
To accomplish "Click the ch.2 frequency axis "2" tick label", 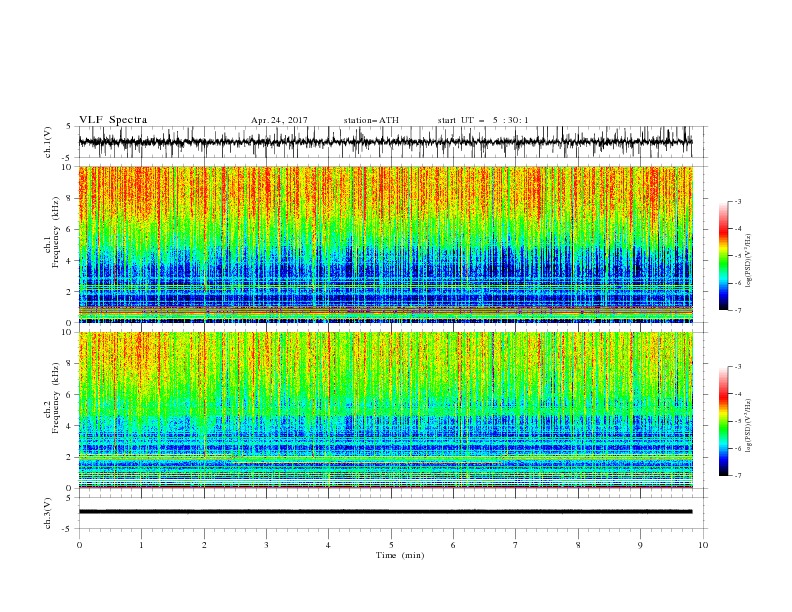I will [69, 457].
